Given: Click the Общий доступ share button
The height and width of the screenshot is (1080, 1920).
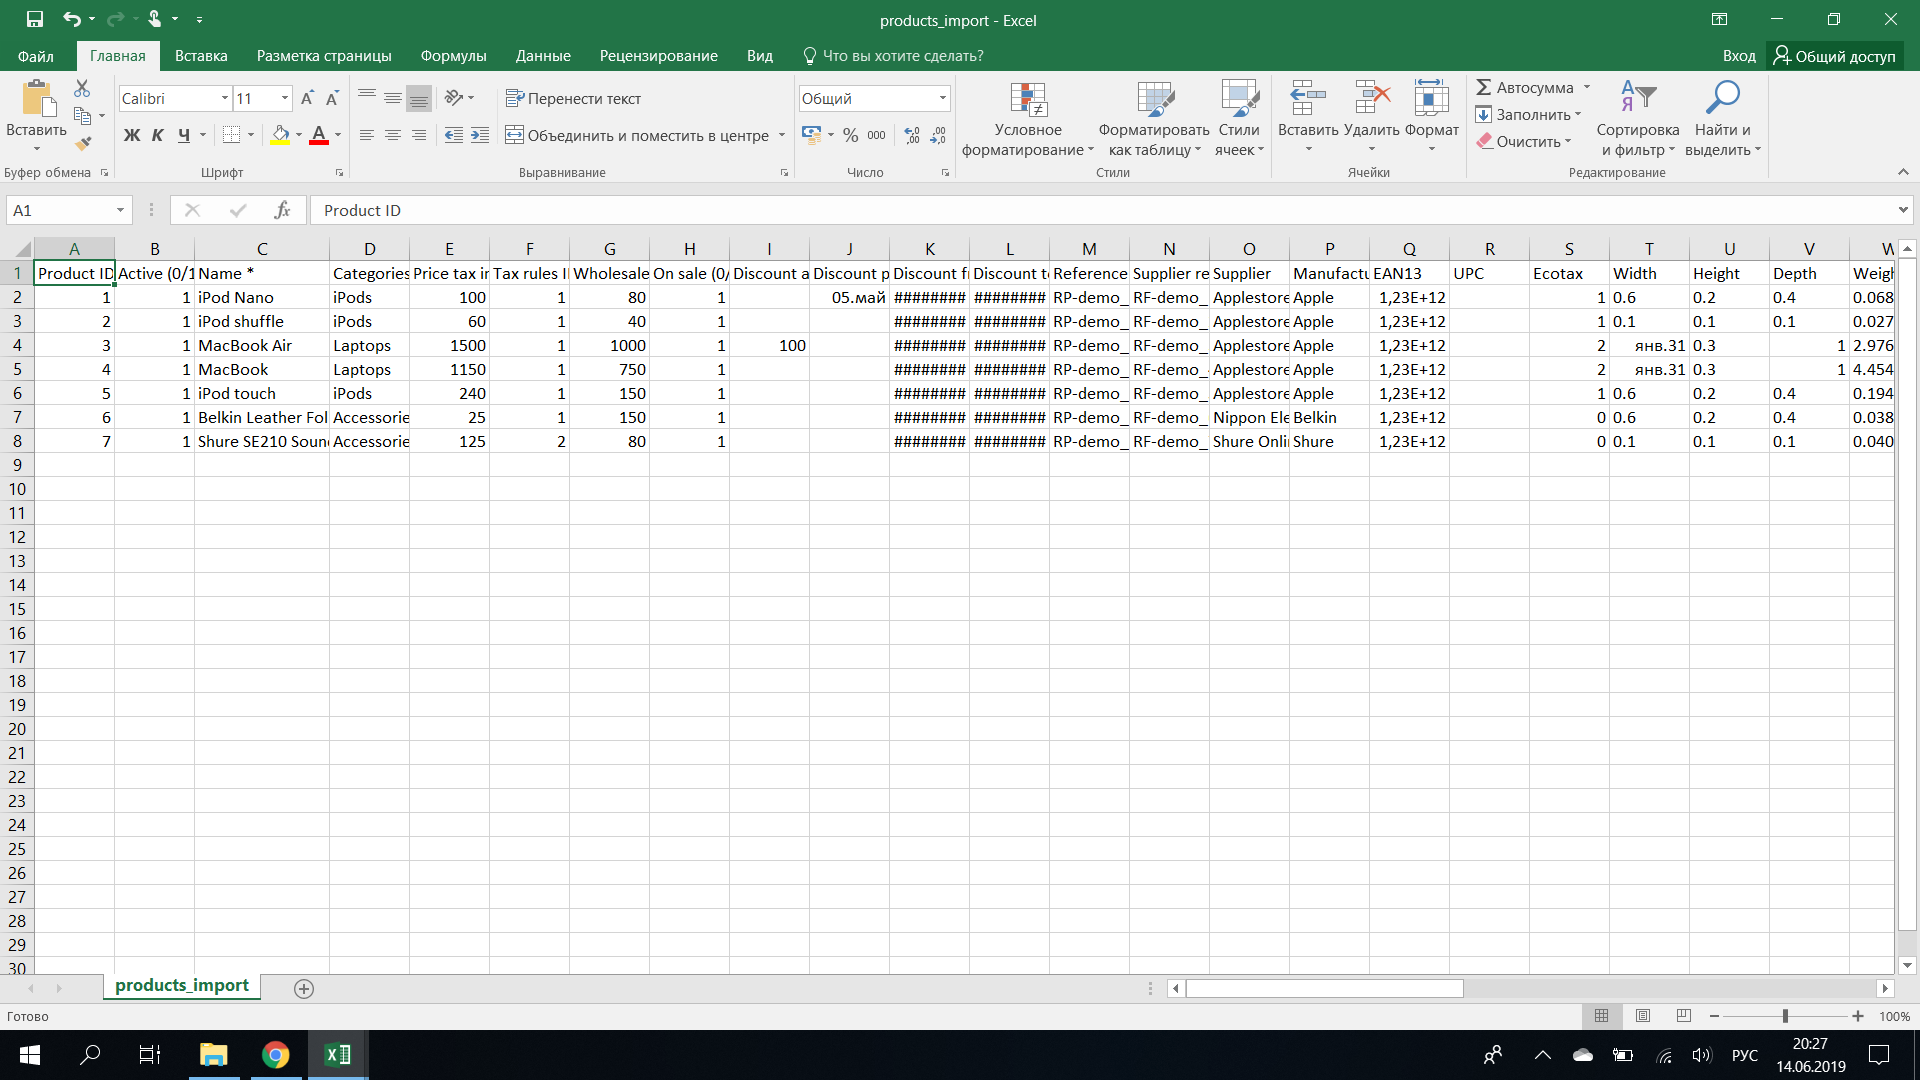Looking at the screenshot, I should 1835,56.
